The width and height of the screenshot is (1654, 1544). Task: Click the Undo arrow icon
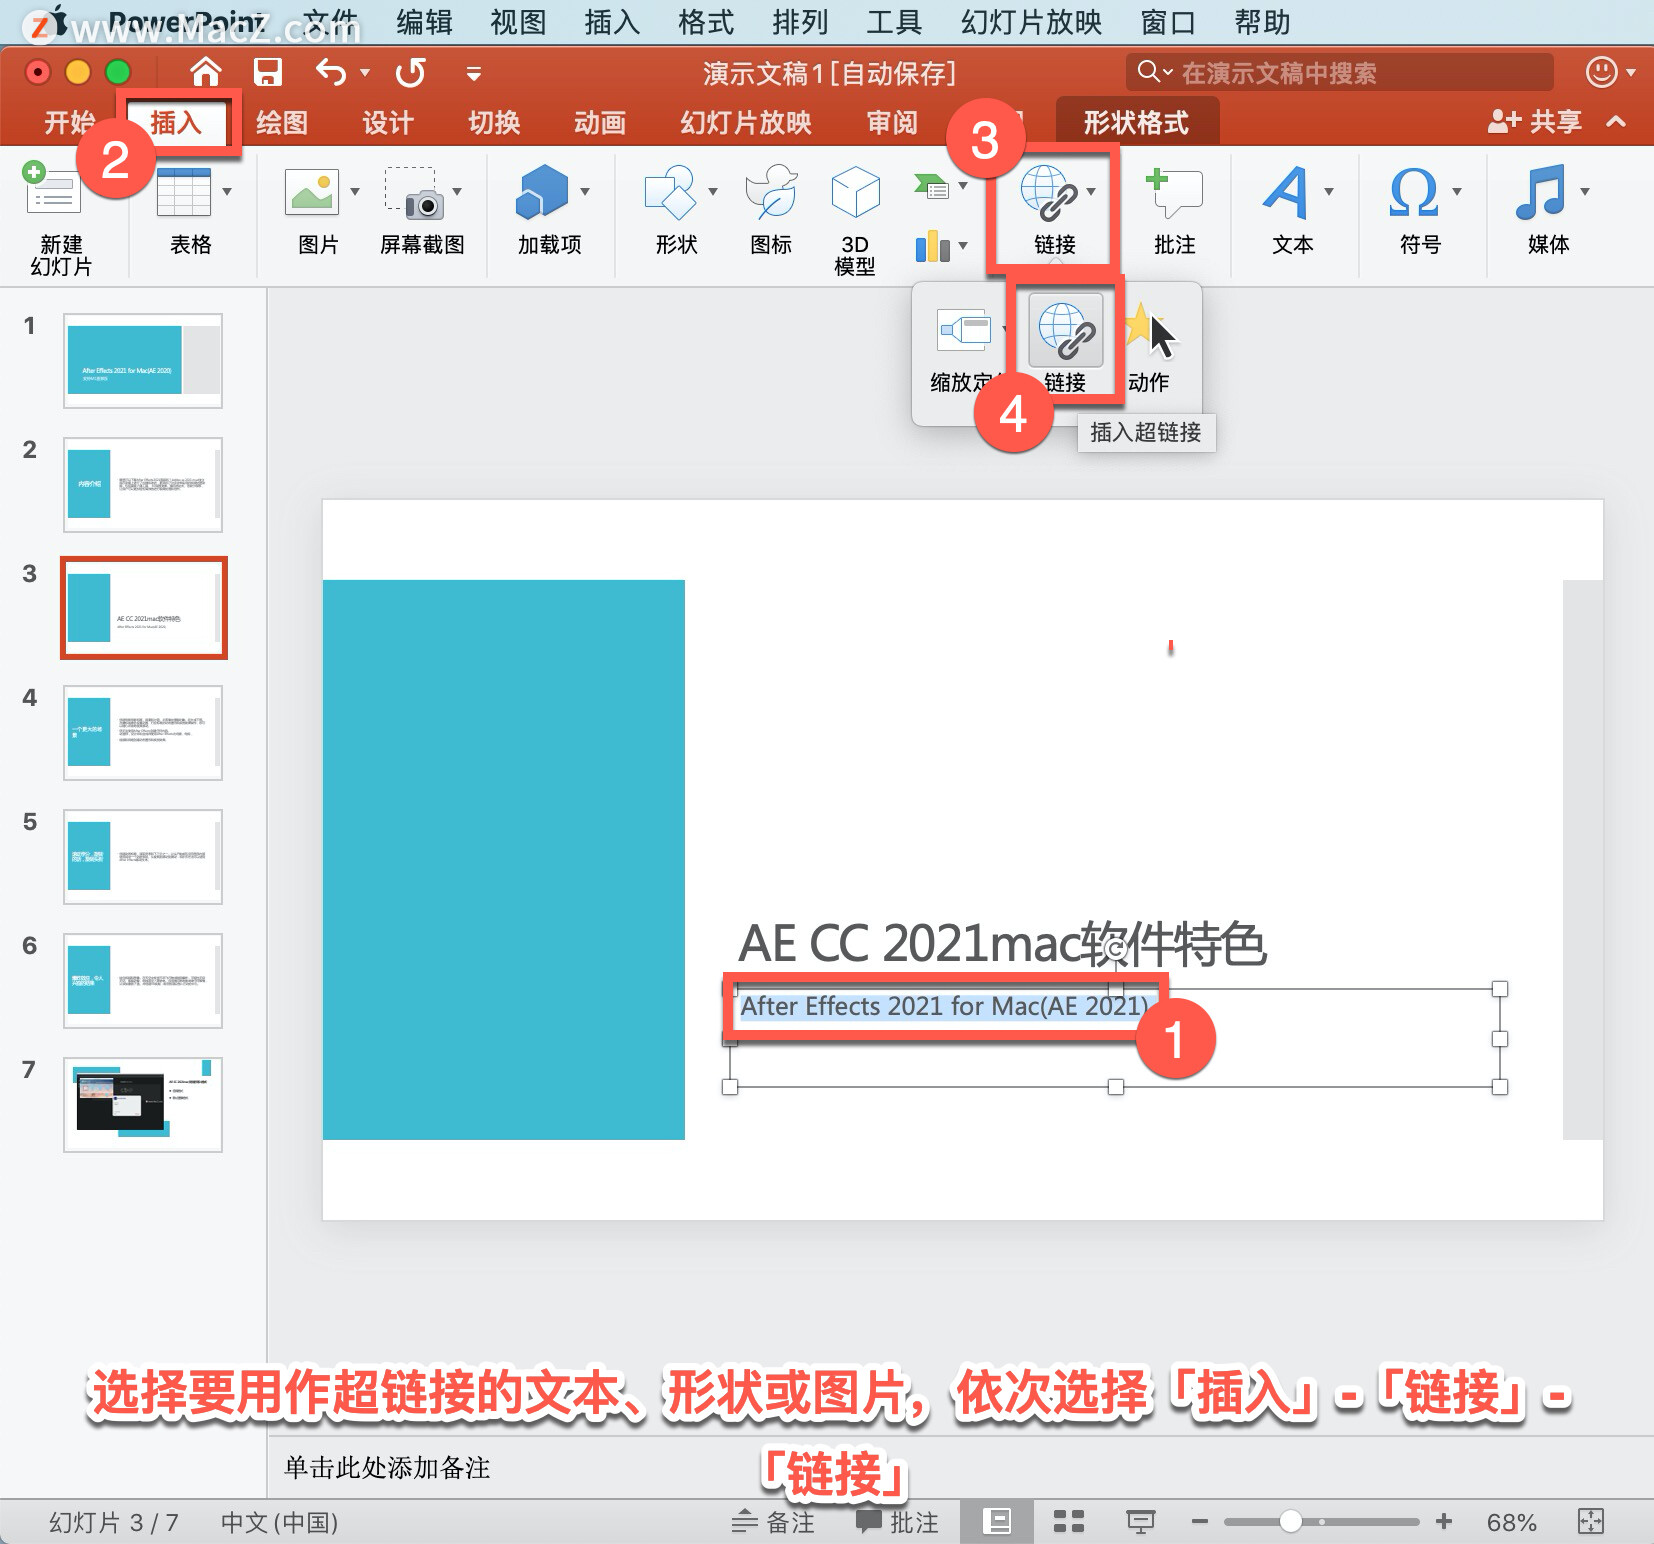[x=331, y=72]
